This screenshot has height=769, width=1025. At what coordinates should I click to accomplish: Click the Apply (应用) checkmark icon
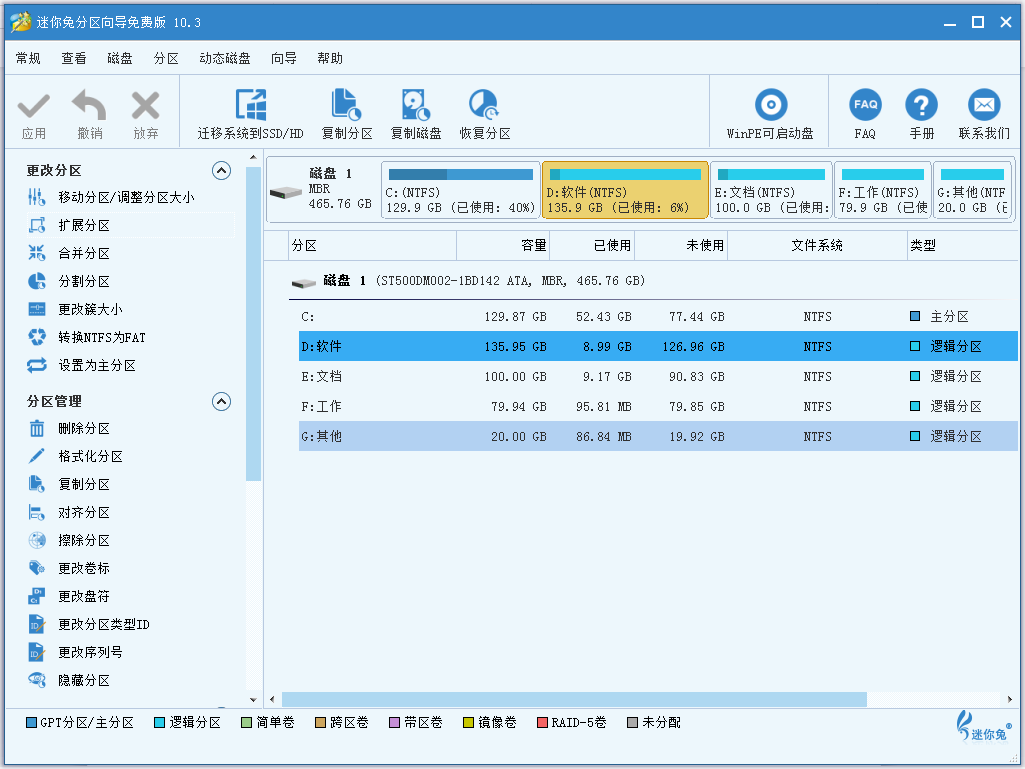[33, 106]
